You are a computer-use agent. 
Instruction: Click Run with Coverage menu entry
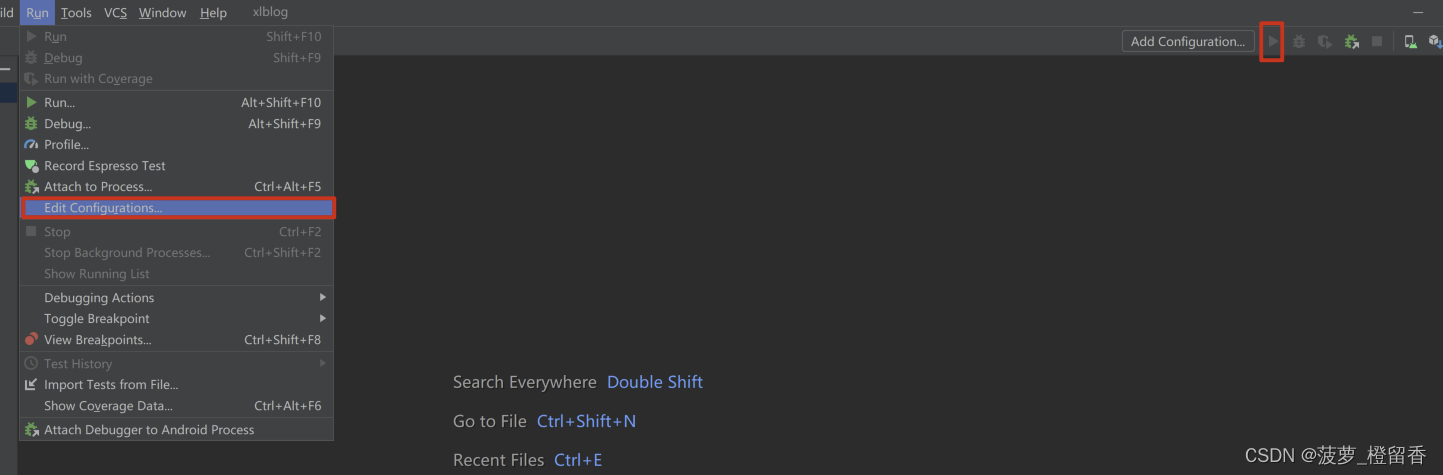(176, 79)
